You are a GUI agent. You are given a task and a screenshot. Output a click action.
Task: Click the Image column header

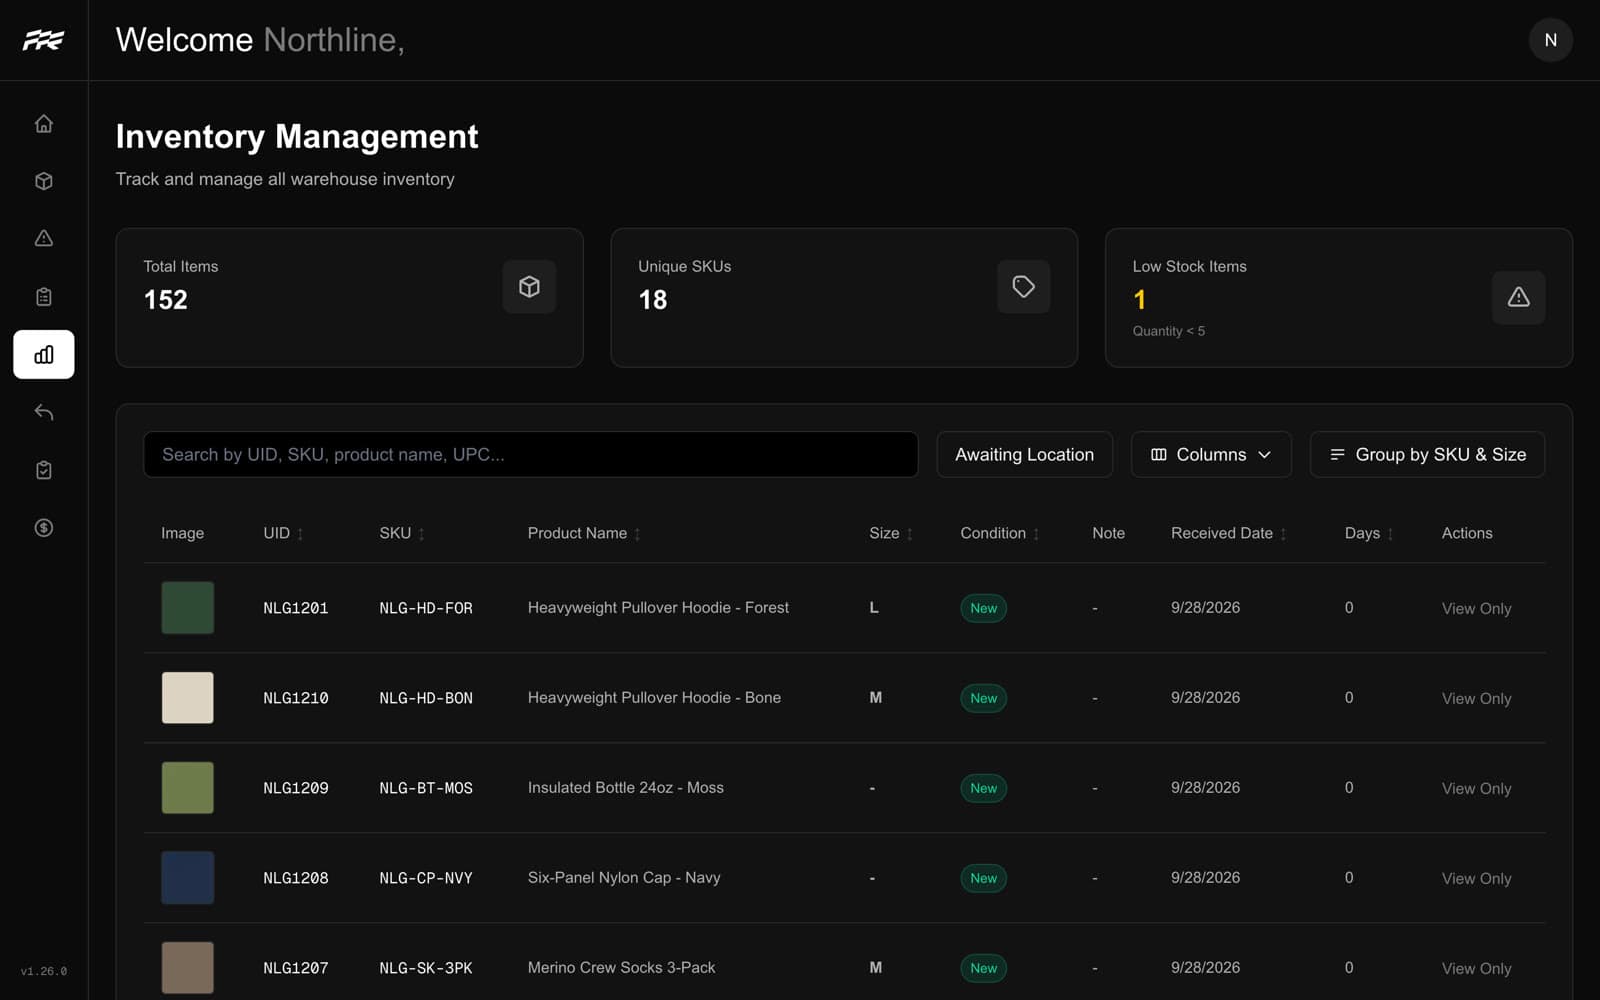(182, 533)
